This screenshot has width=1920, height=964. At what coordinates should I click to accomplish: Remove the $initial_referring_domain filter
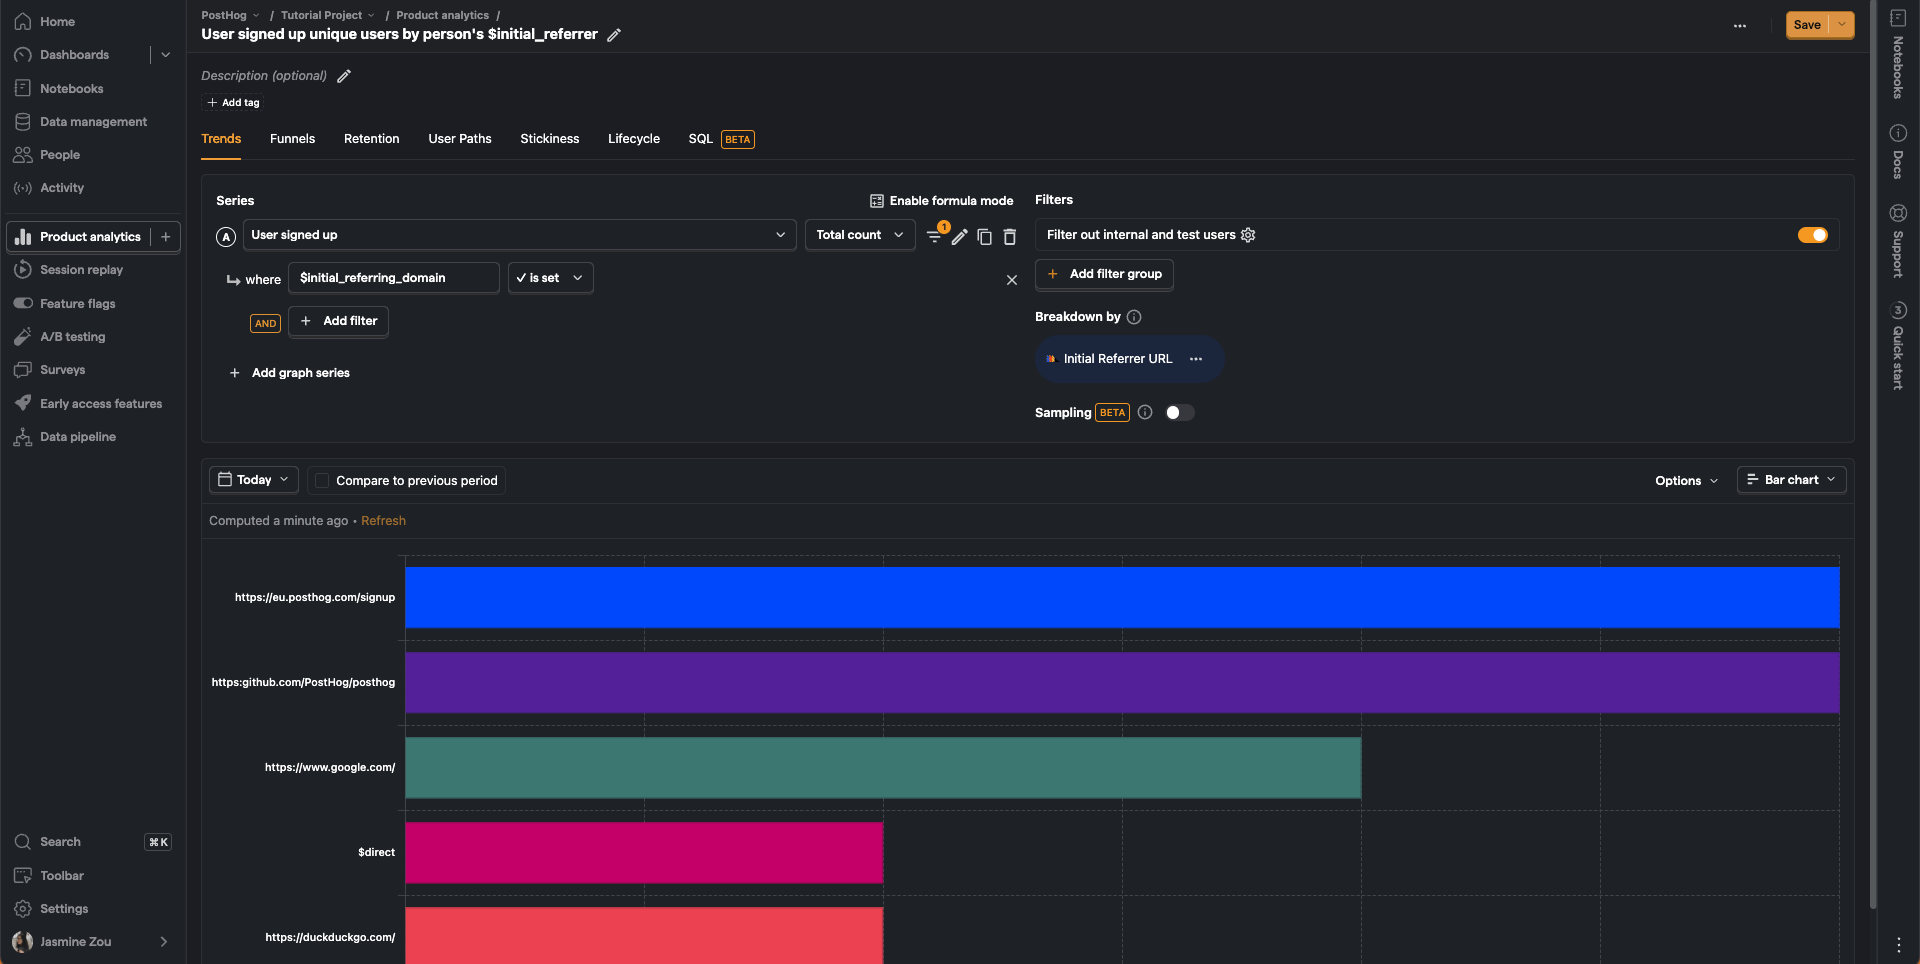coord(1012,280)
